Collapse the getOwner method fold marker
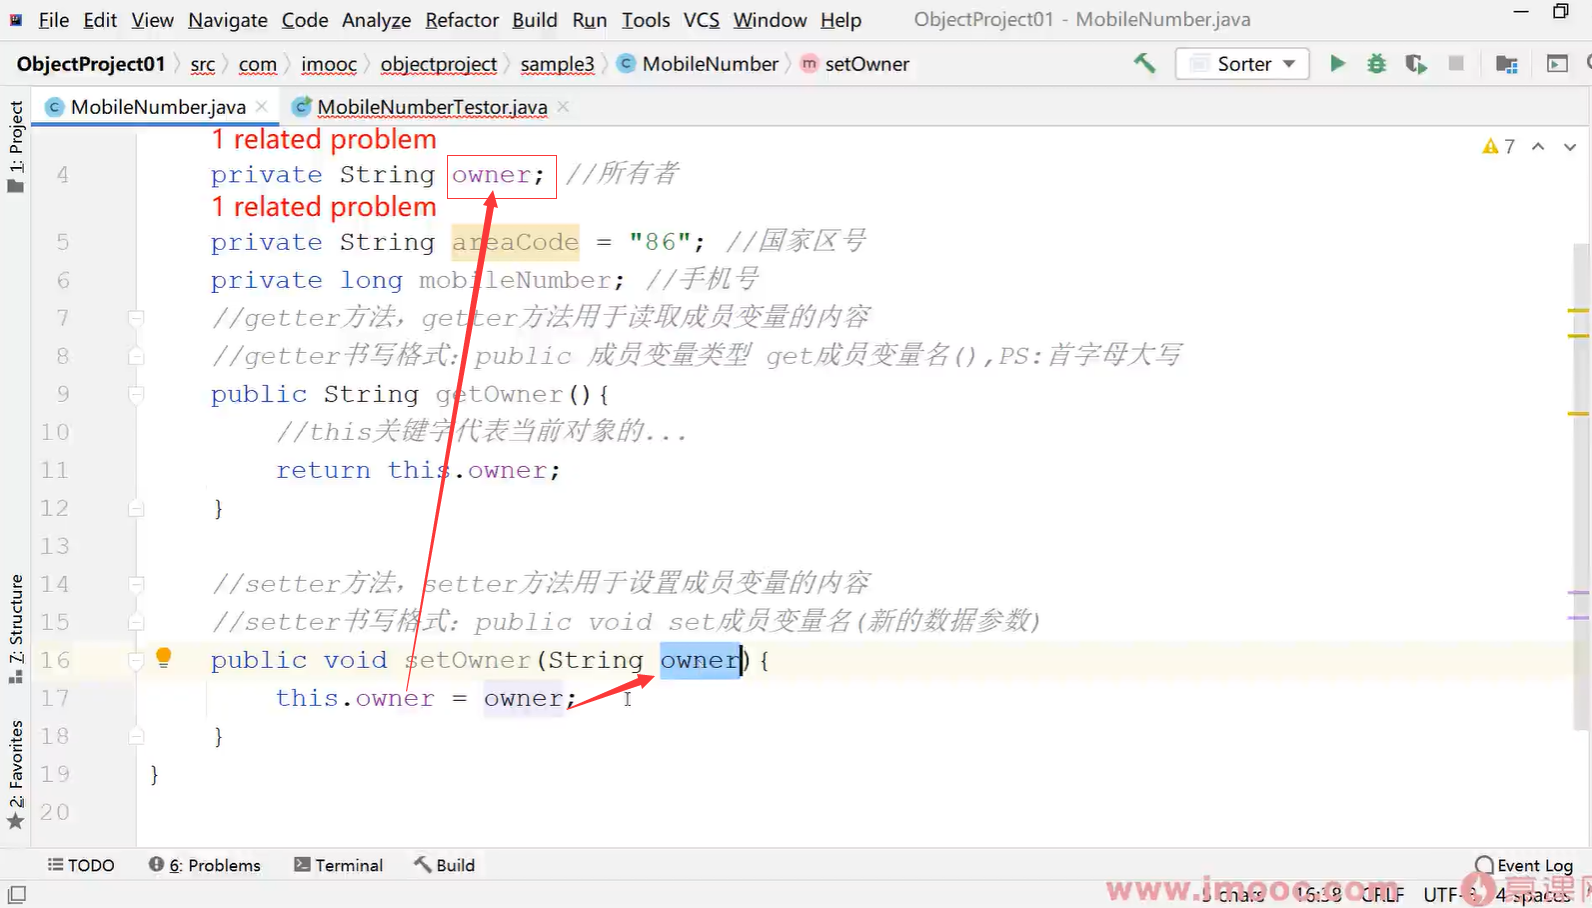 tap(136, 394)
